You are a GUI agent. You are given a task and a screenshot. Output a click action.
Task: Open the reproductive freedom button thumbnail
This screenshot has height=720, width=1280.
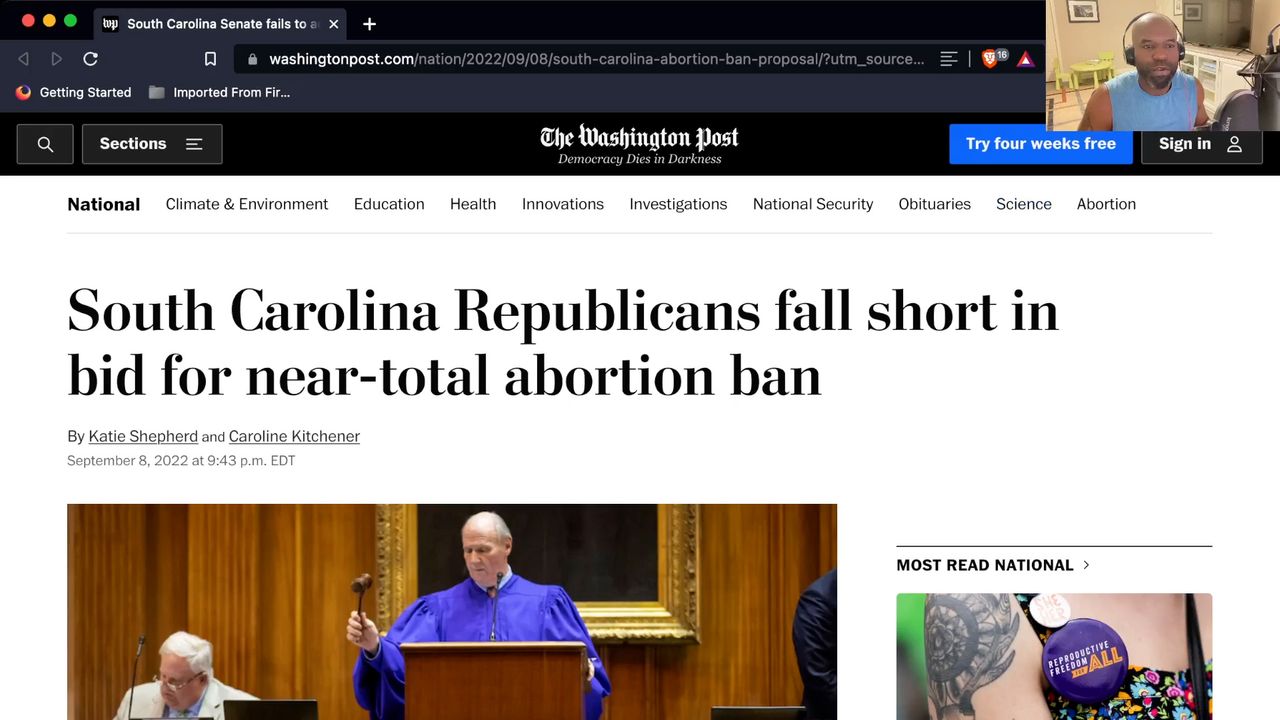coord(1054,656)
